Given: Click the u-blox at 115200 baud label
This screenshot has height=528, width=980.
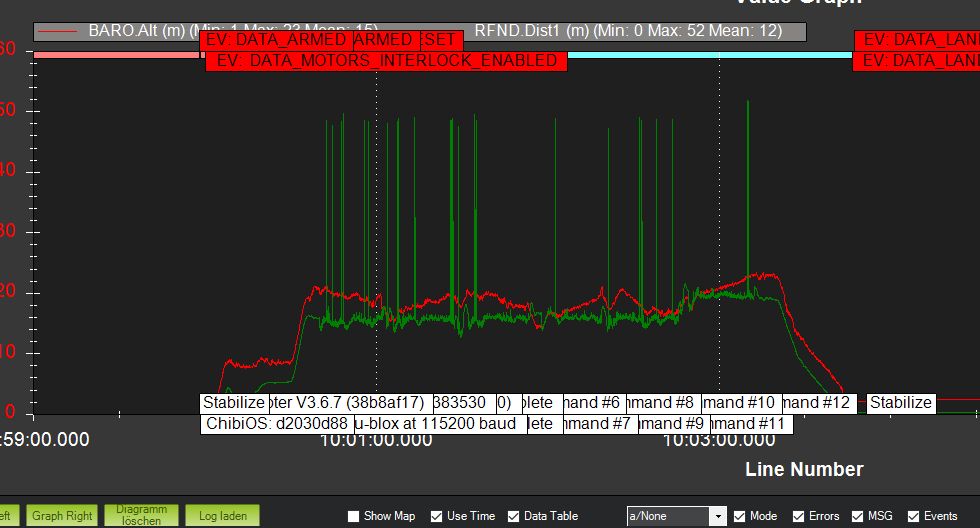Looking at the screenshot, I should 440,424.
